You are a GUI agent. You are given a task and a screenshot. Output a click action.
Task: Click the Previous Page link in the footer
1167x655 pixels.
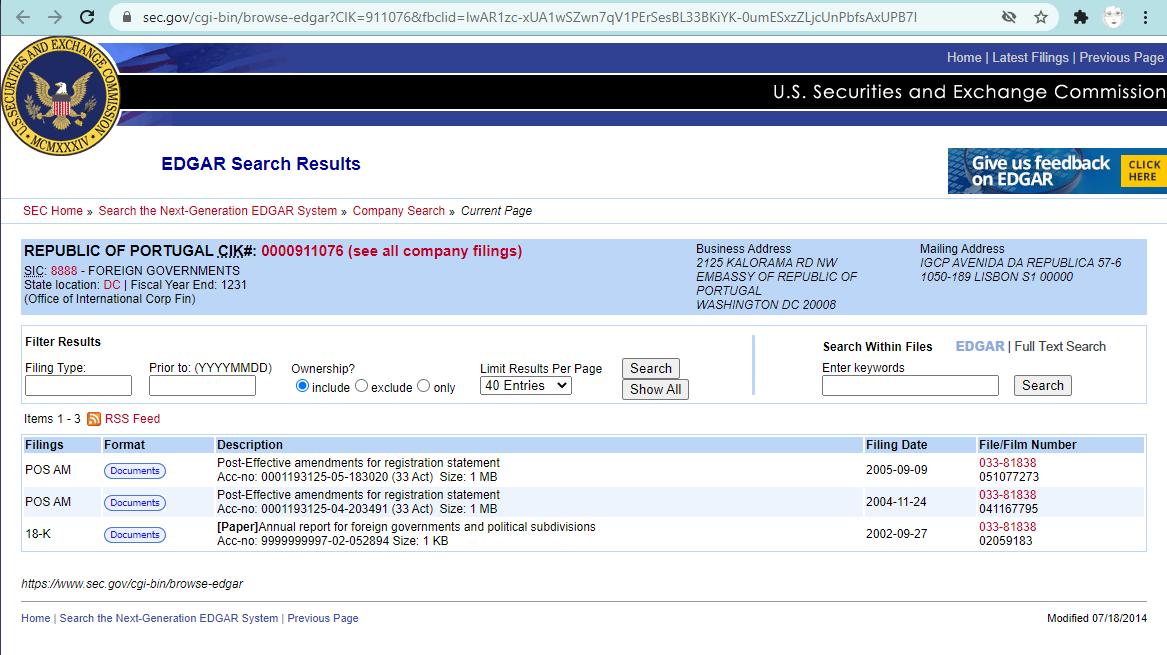(x=323, y=619)
